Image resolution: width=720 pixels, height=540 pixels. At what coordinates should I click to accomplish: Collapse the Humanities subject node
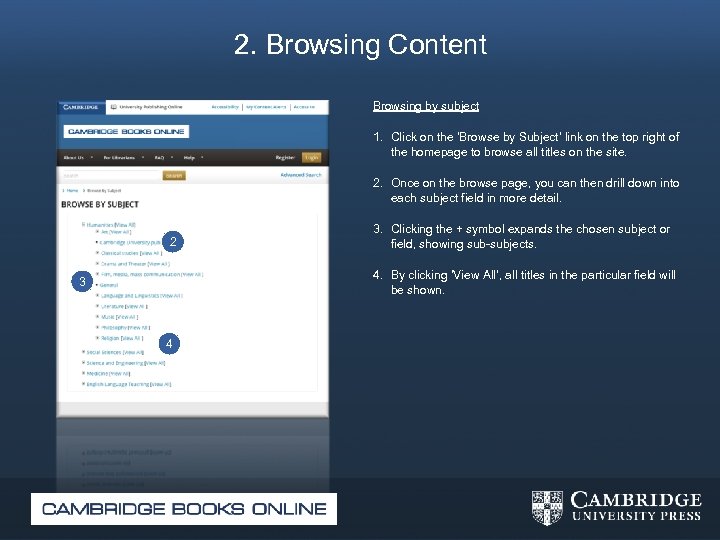84,225
